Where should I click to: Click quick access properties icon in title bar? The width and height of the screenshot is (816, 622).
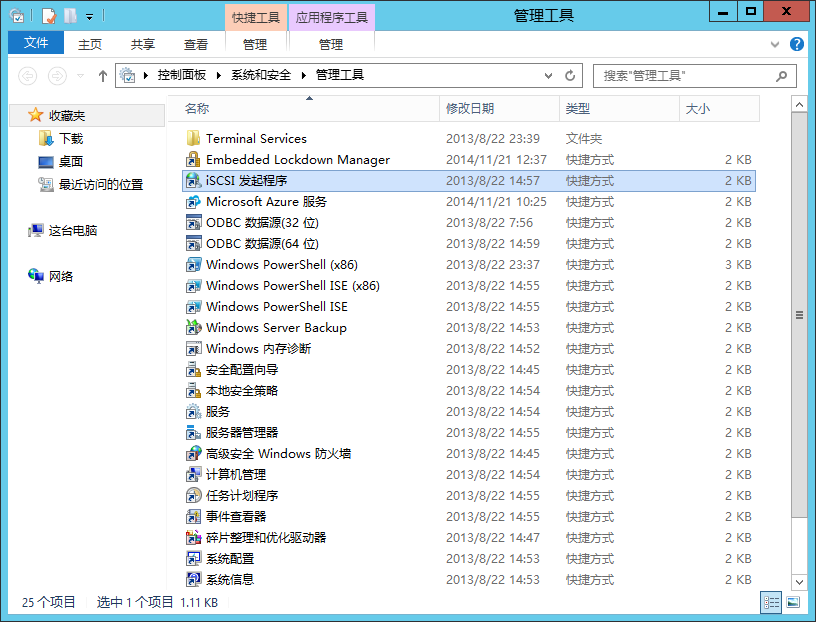pos(48,16)
